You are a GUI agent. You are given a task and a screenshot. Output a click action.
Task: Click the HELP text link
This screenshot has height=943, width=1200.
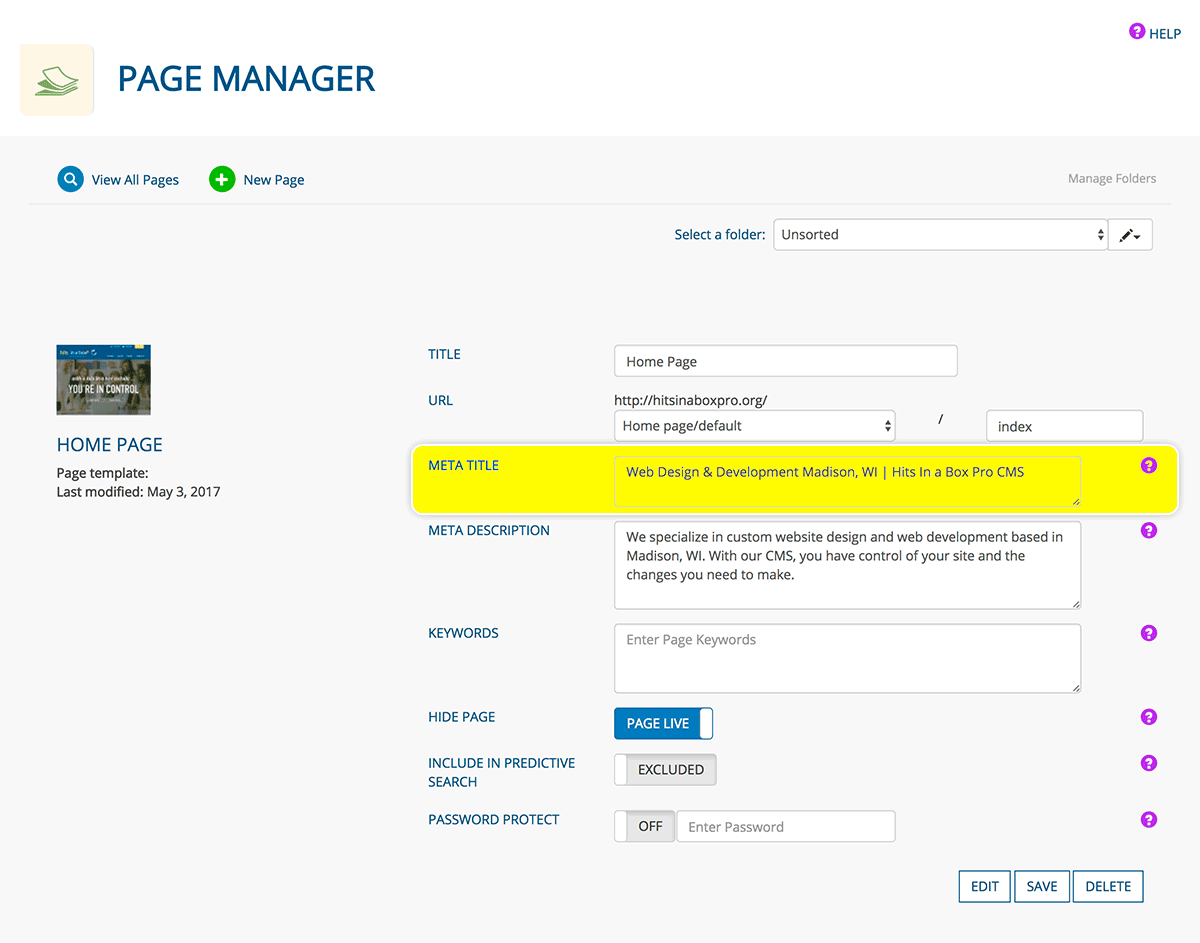pos(1165,33)
